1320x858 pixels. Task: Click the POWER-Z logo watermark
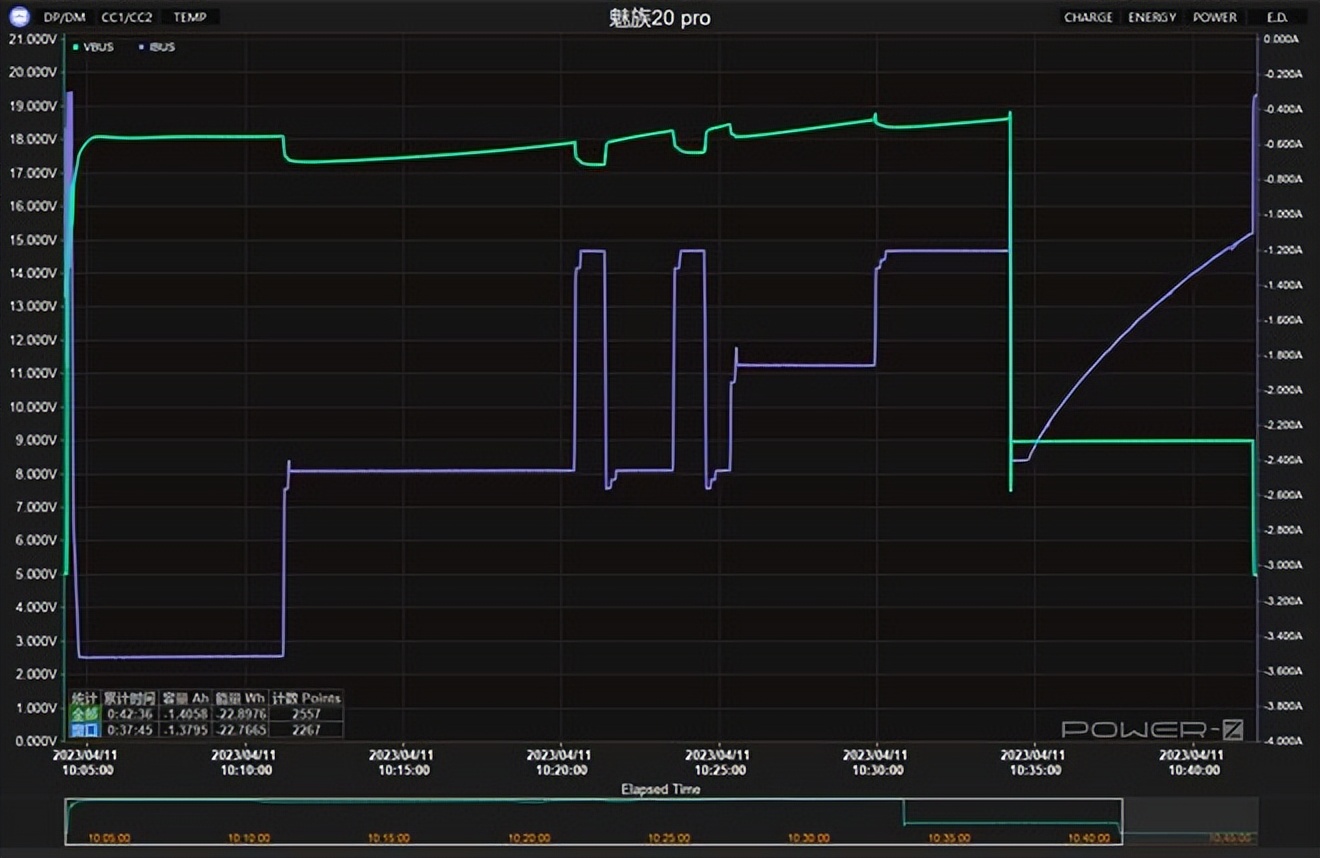(1152, 729)
